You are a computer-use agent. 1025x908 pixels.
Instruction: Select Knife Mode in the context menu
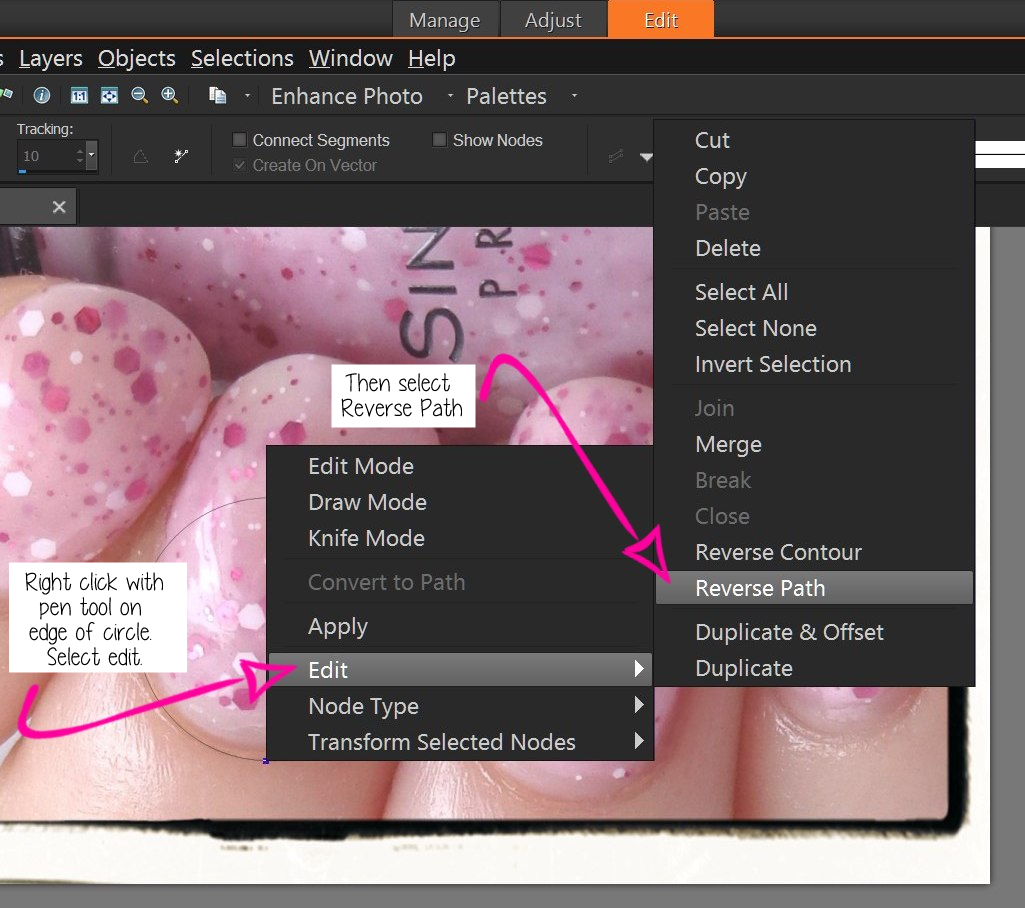point(366,538)
